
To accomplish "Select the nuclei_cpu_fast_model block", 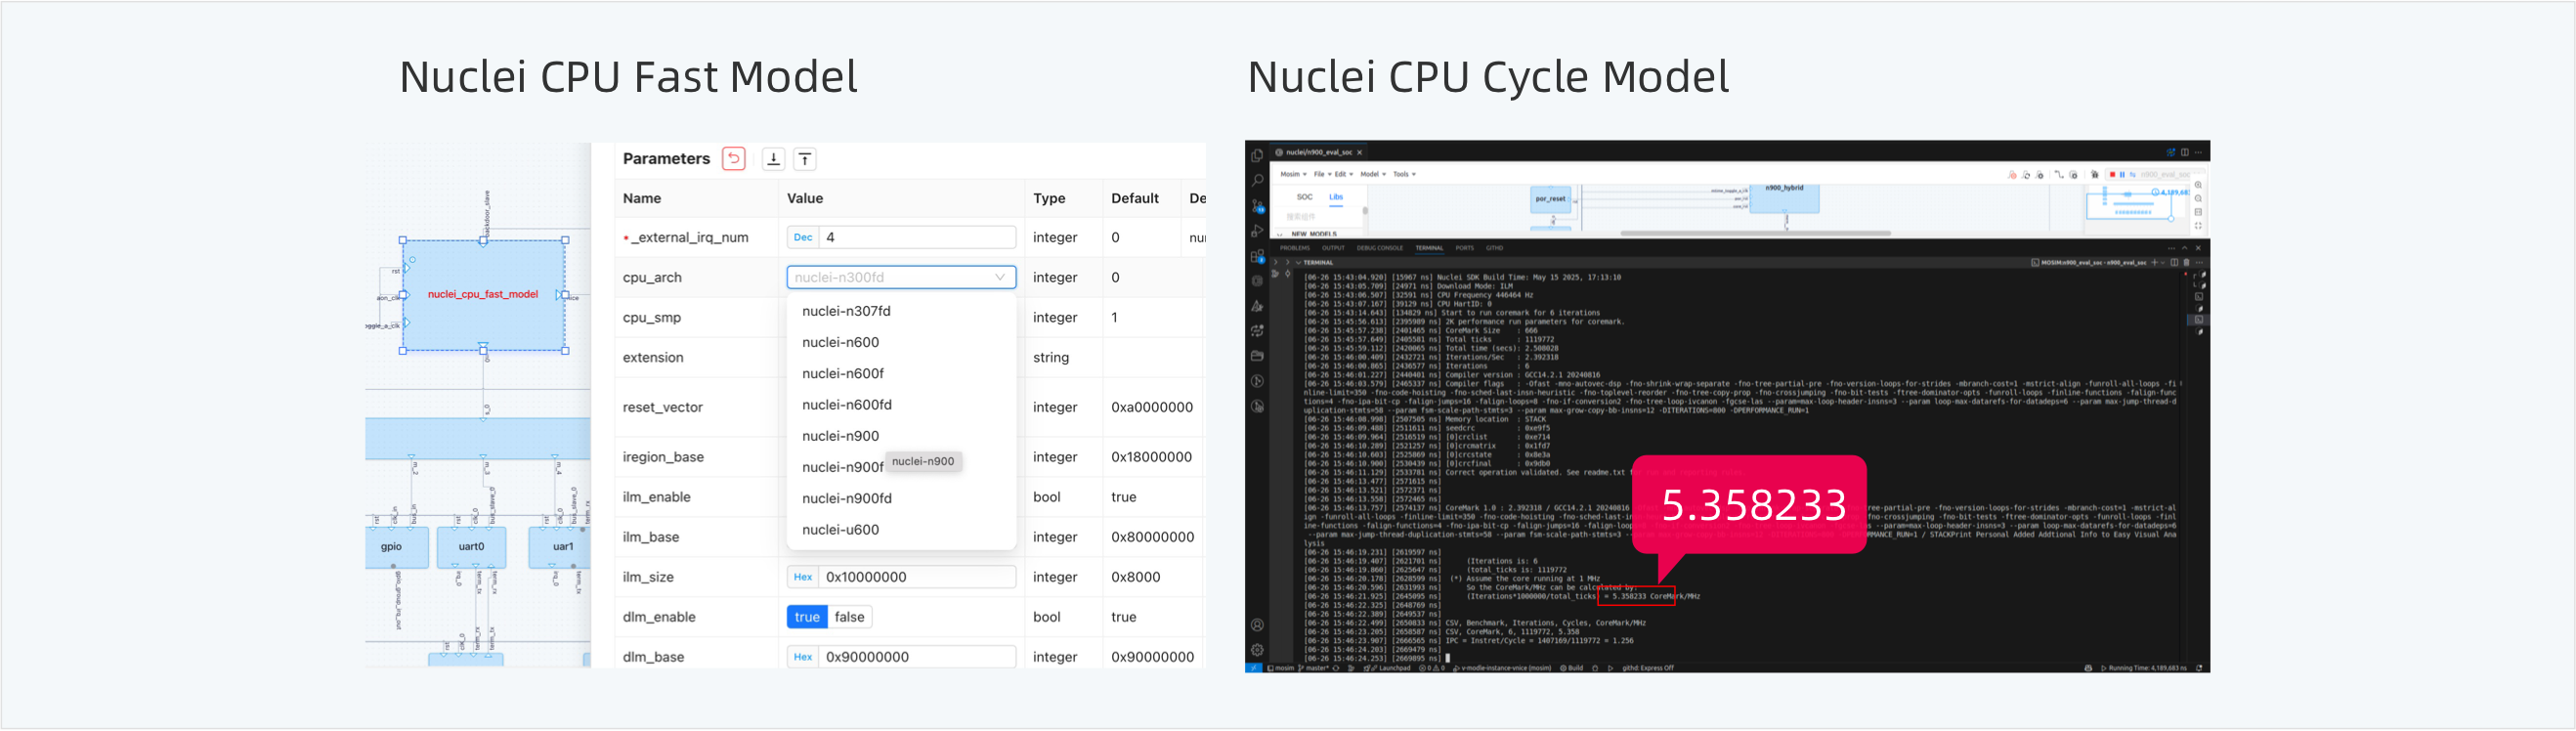I will click(x=483, y=295).
